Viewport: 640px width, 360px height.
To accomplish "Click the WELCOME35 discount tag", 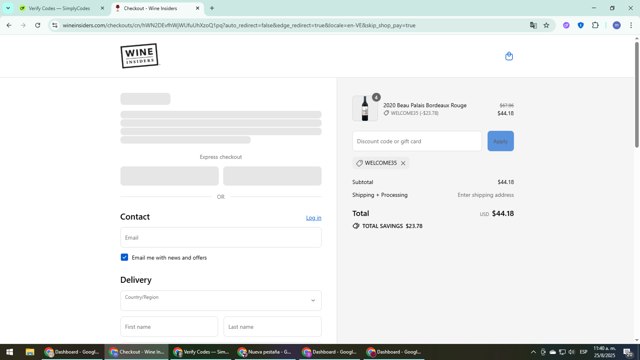I will click(380, 163).
